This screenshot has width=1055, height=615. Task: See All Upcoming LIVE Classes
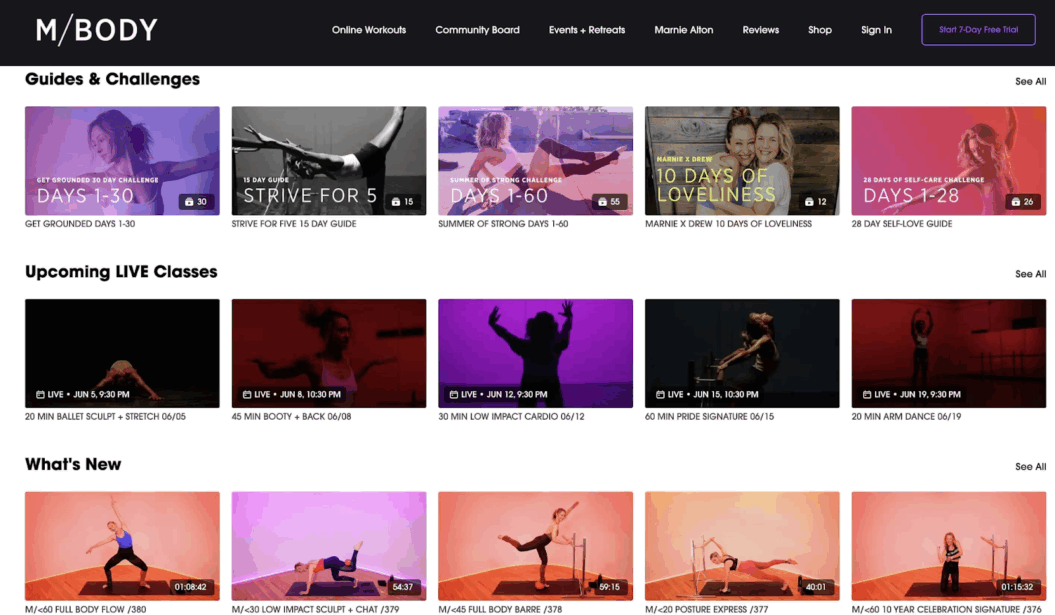point(1030,274)
